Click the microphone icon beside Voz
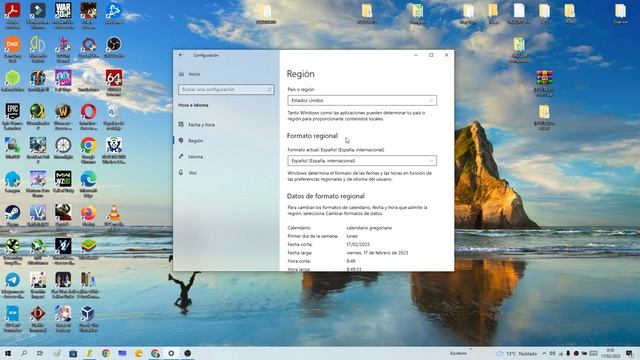This screenshot has height=360, width=640. 181,173
